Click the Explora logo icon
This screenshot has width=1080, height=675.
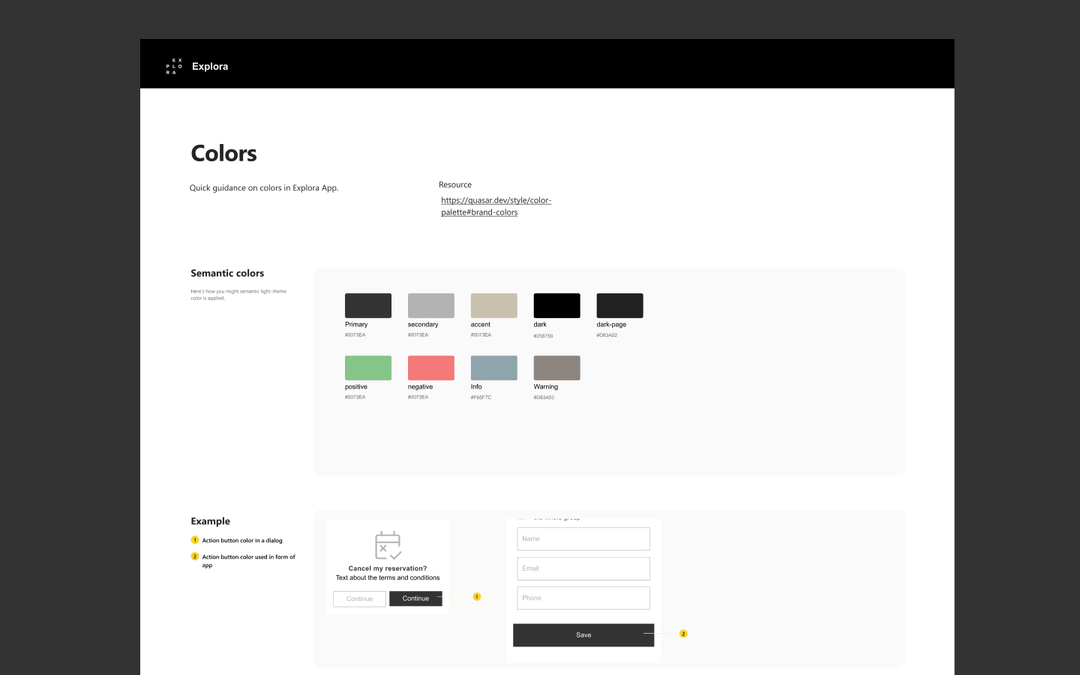(x=173, y=65)
